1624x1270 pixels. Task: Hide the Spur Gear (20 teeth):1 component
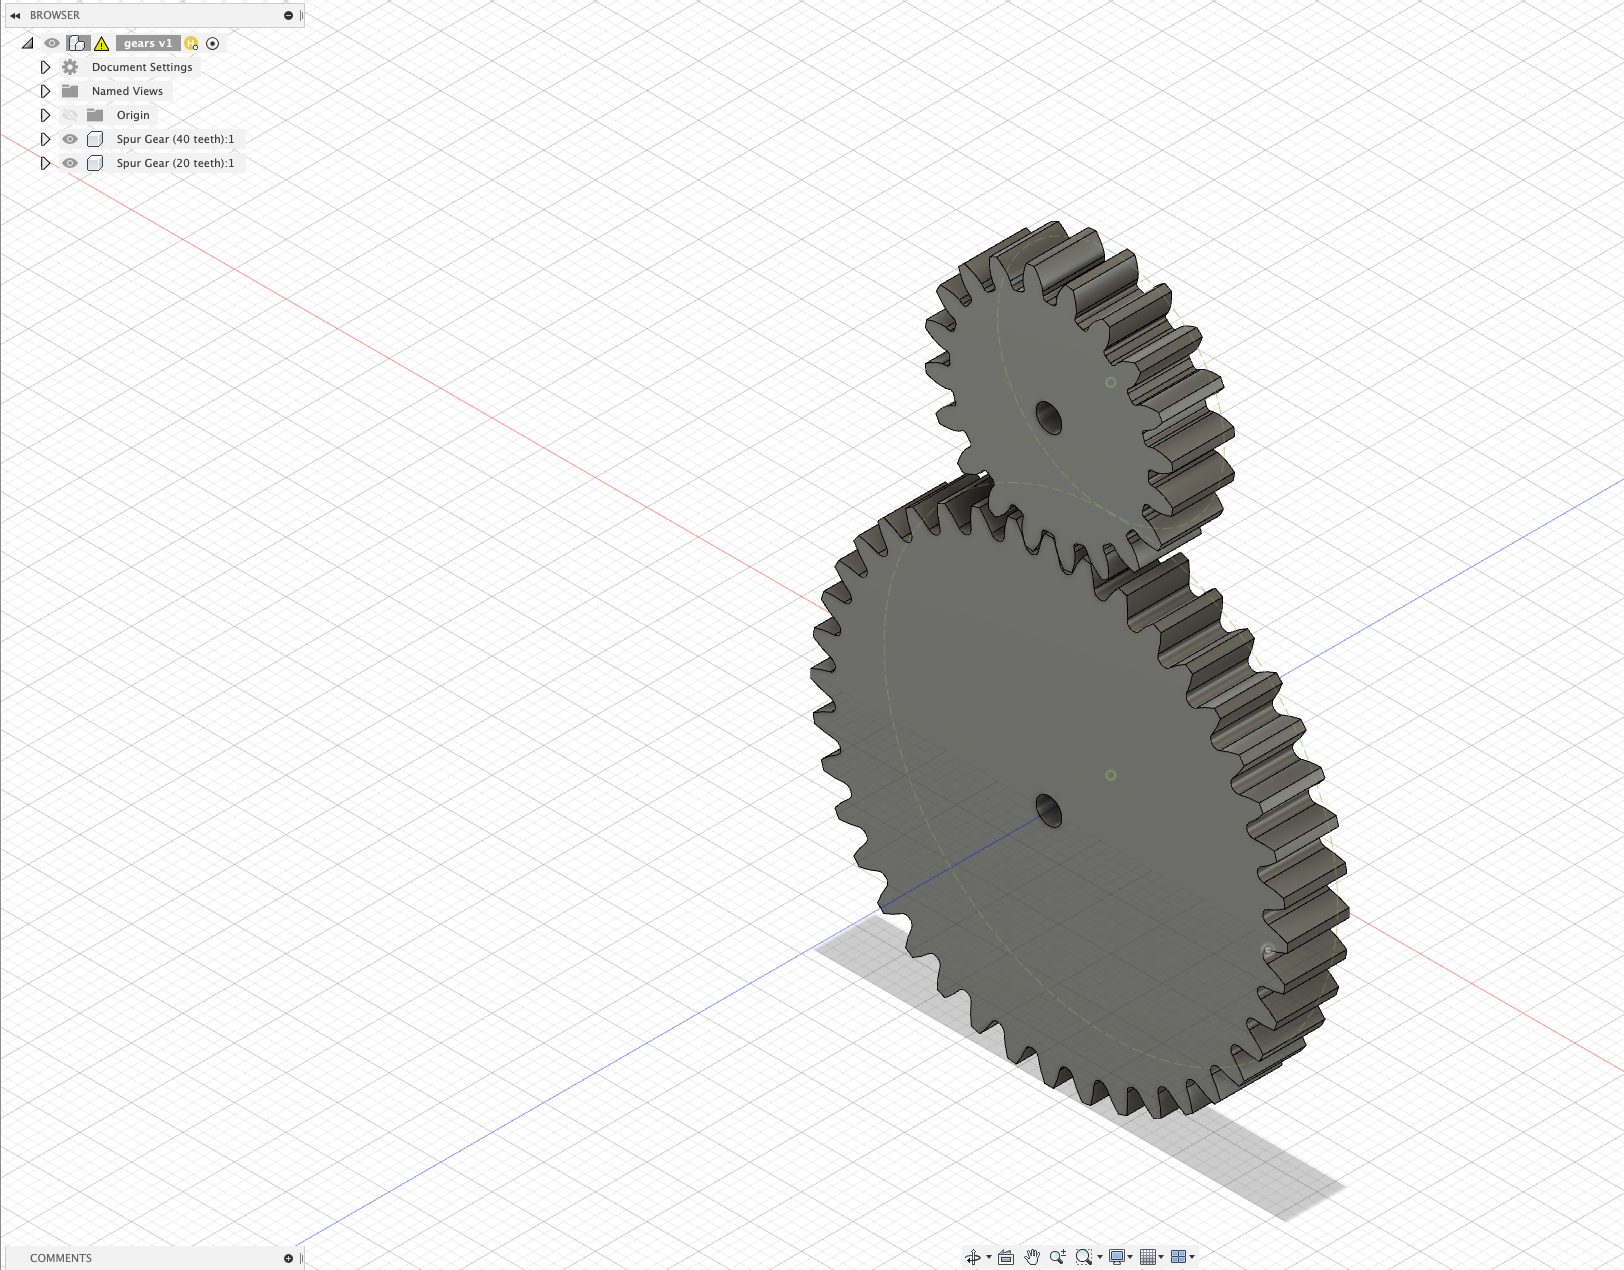70,163
